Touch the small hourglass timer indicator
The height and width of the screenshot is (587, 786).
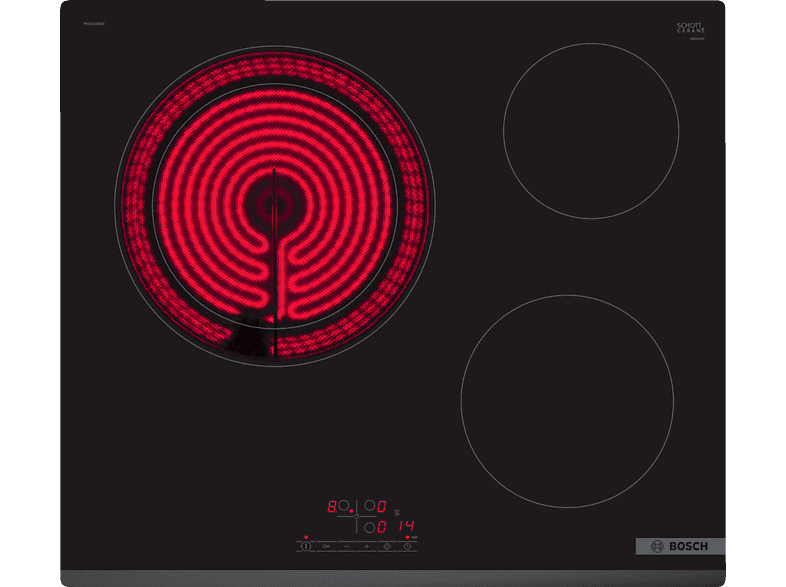coord(397,512)
